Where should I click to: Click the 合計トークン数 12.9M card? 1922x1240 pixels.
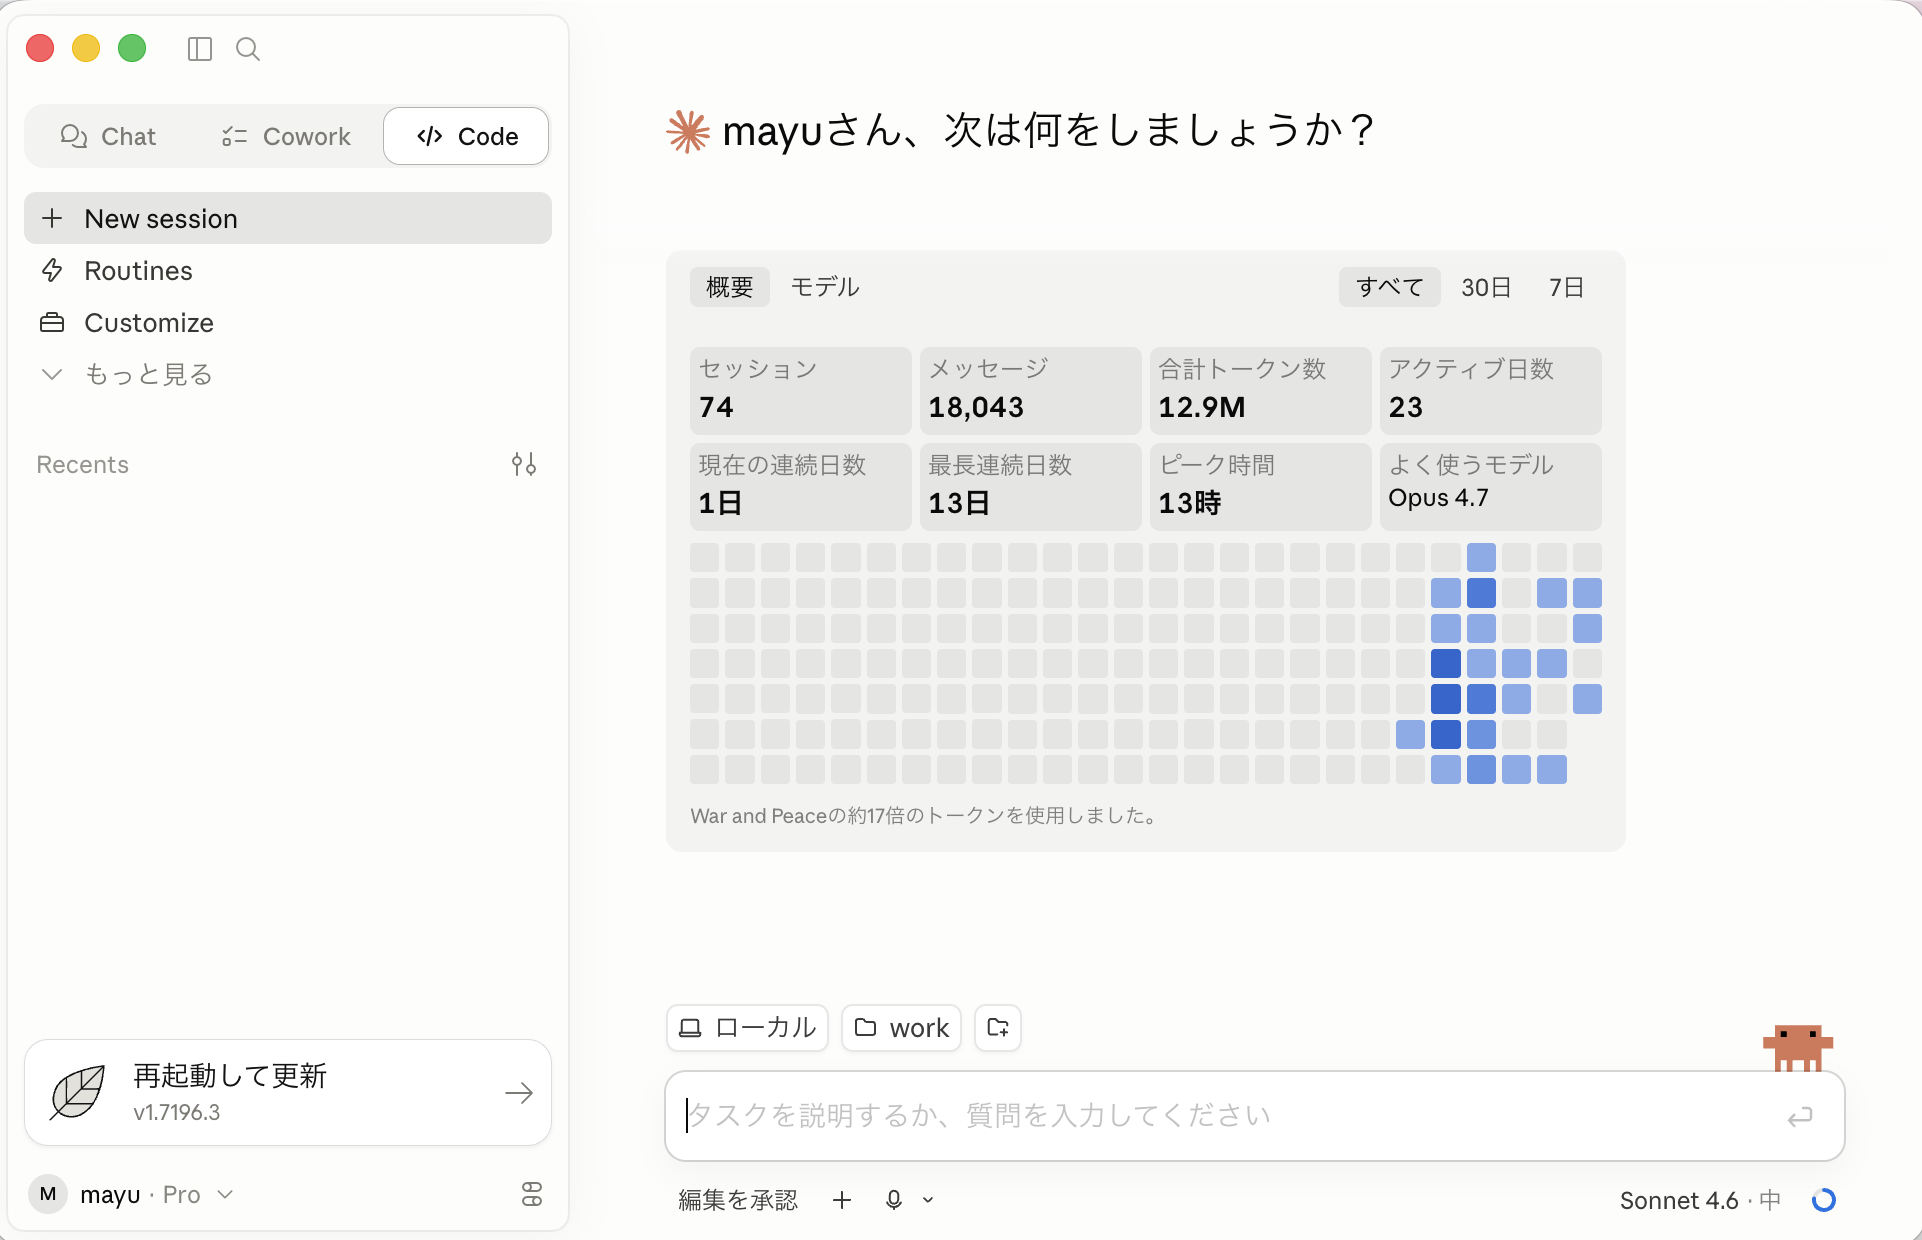pos(1260,390)
